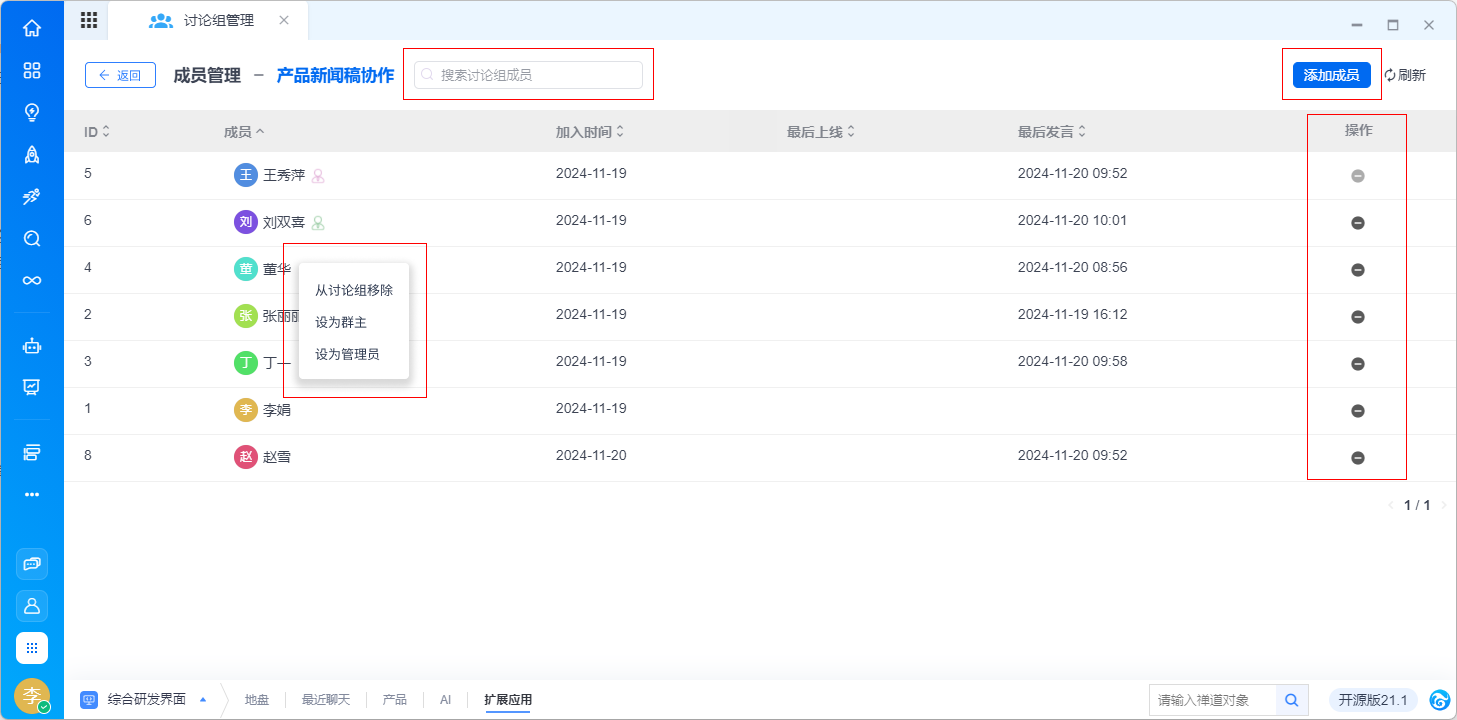Viewport: 1457px width, 720px height.
Task: Click the 刘 avatar of 刘双喜
Action: tap(246, 222)
